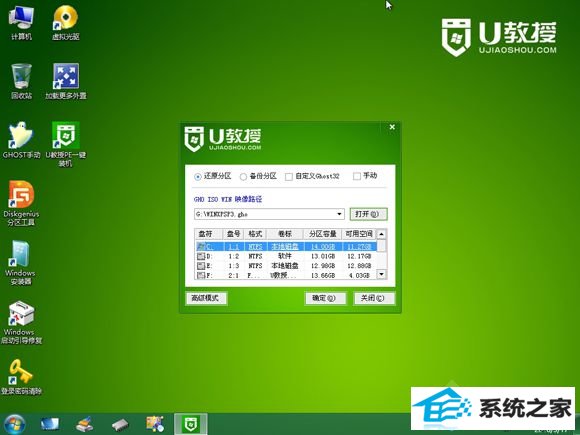Open the 计算机 desktop icon
The image size is (580, 435).
tap(21, 22)
